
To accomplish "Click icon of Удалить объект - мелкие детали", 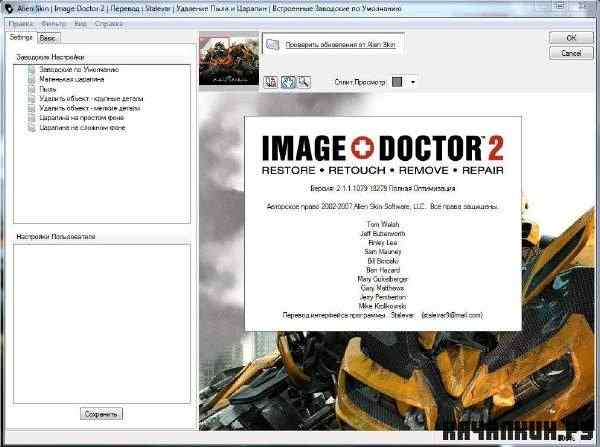I will pos(32,108).
